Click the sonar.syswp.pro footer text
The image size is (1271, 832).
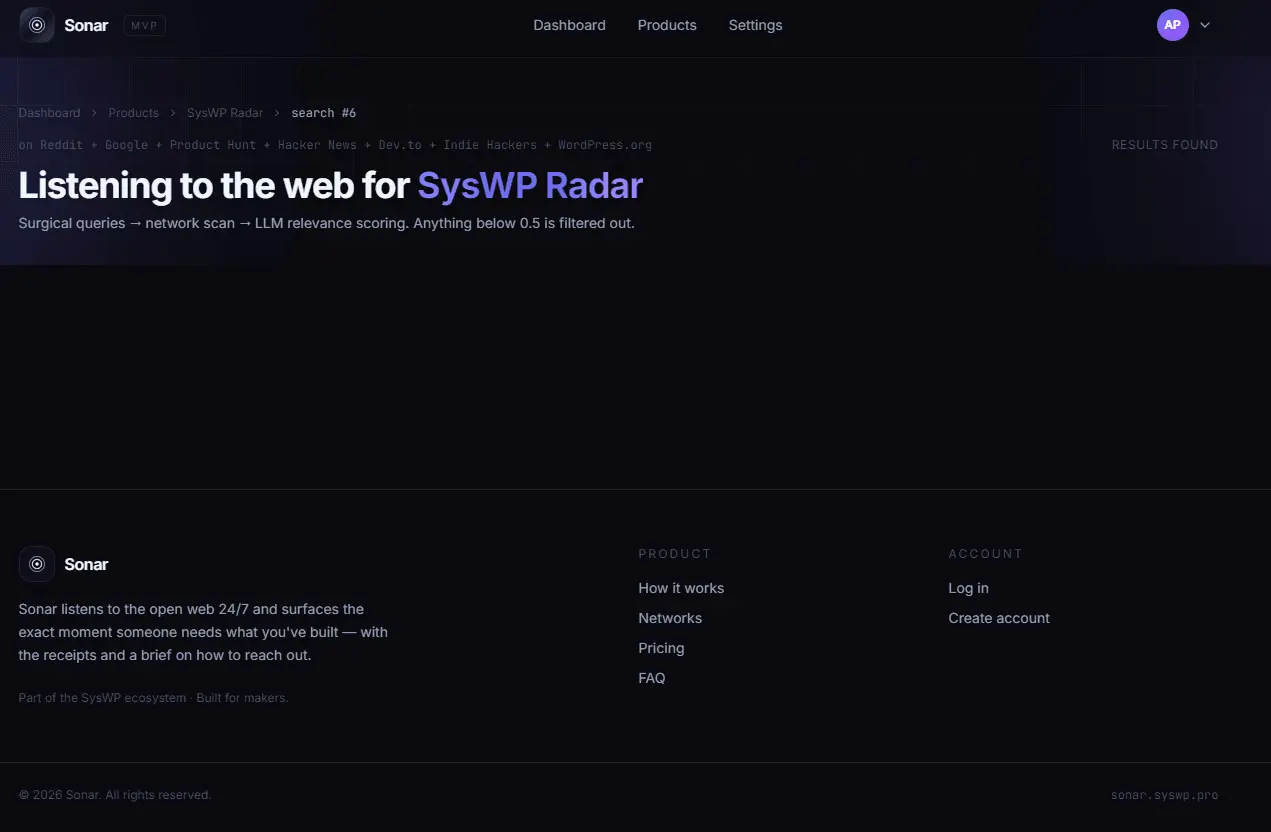tap(1164, 795)
